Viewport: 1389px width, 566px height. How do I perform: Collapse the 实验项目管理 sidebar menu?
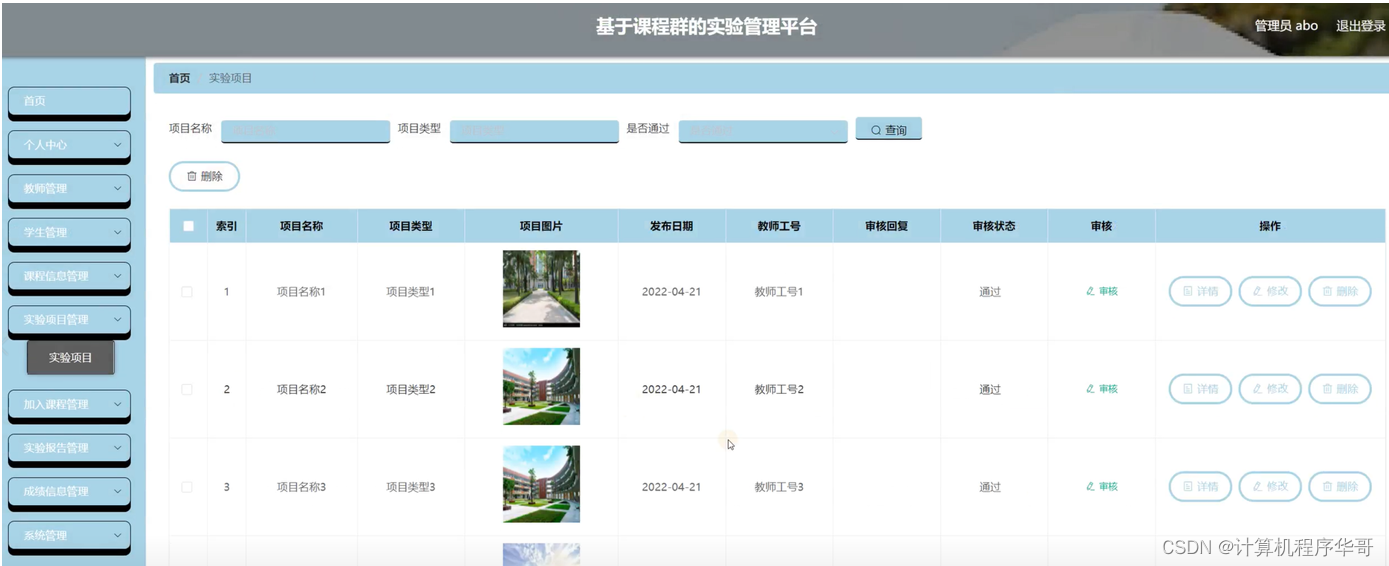click(x=69, y=320)
